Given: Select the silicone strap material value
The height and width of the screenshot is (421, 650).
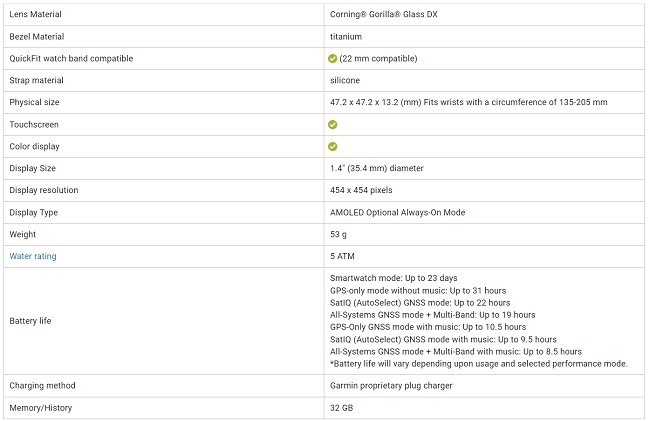Looking at the screenshot, I should 345,81.
